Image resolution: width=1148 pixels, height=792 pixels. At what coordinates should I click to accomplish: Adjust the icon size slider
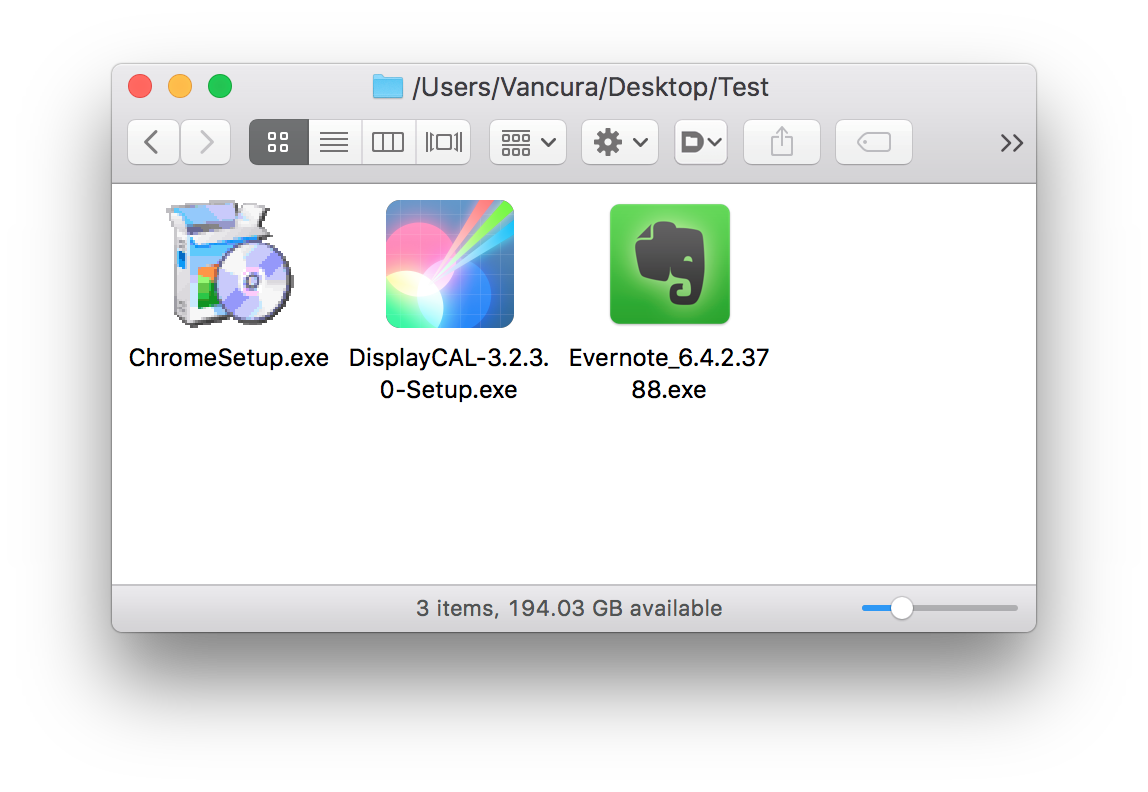click(903, 607)
